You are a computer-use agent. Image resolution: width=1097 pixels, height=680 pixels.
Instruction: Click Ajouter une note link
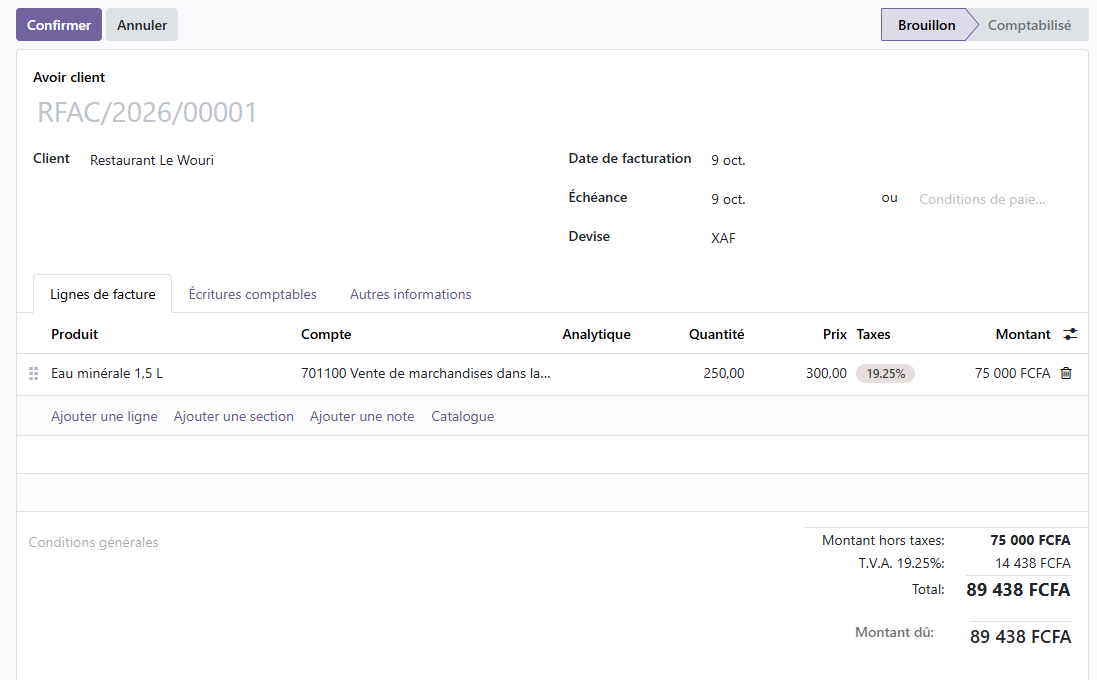pos(362,416)
